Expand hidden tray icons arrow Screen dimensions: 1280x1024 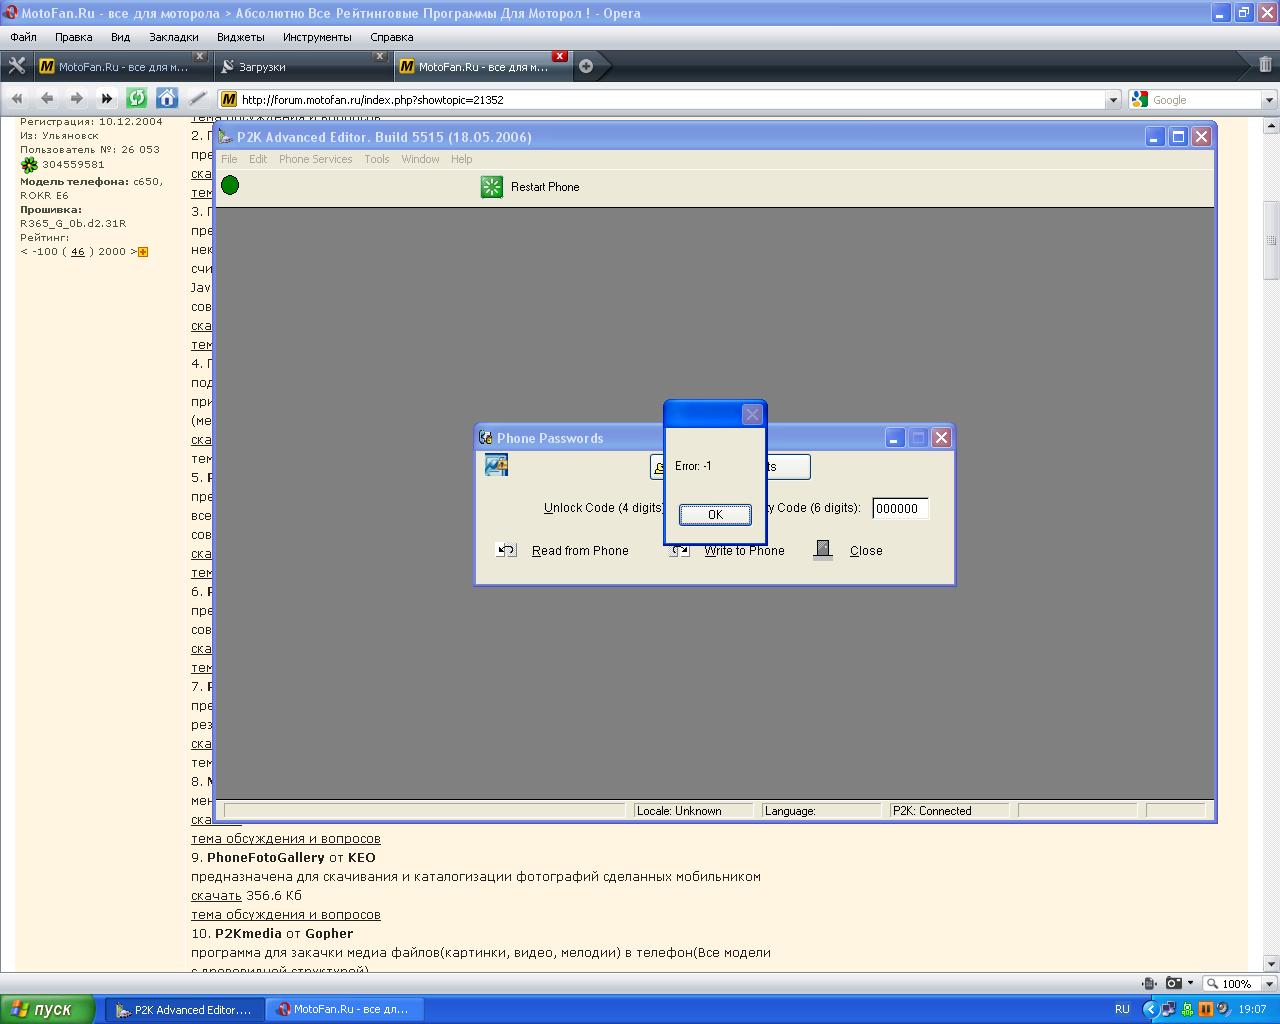click(x=1150, y=1010)
